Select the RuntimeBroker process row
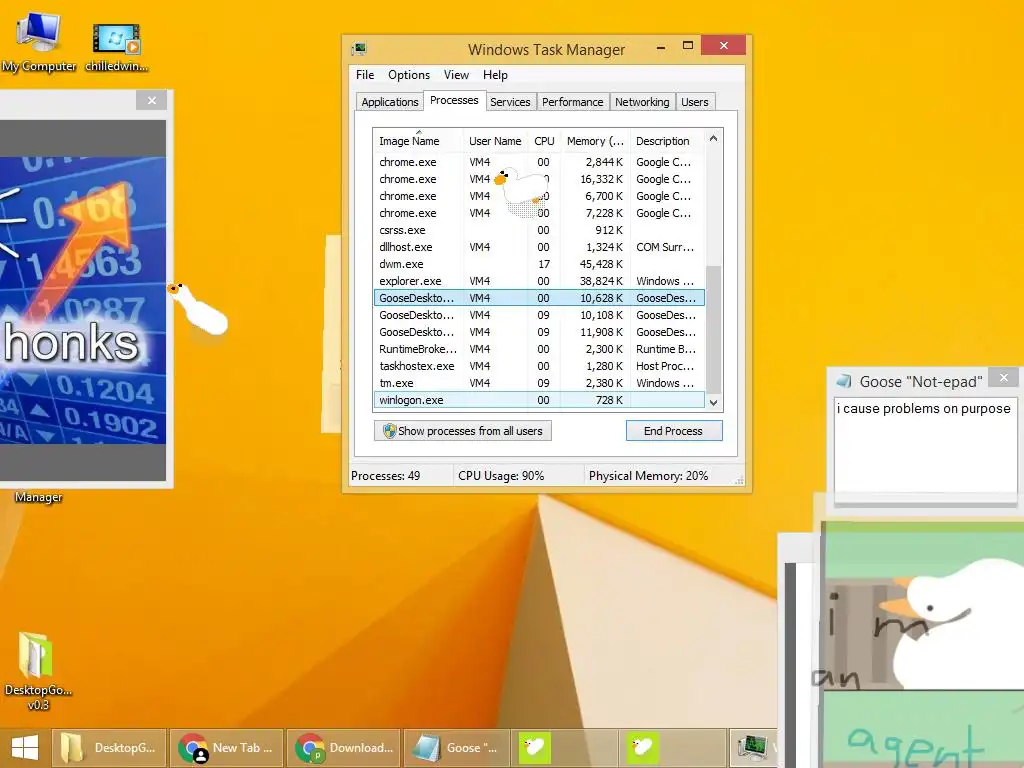 [539, 349]
